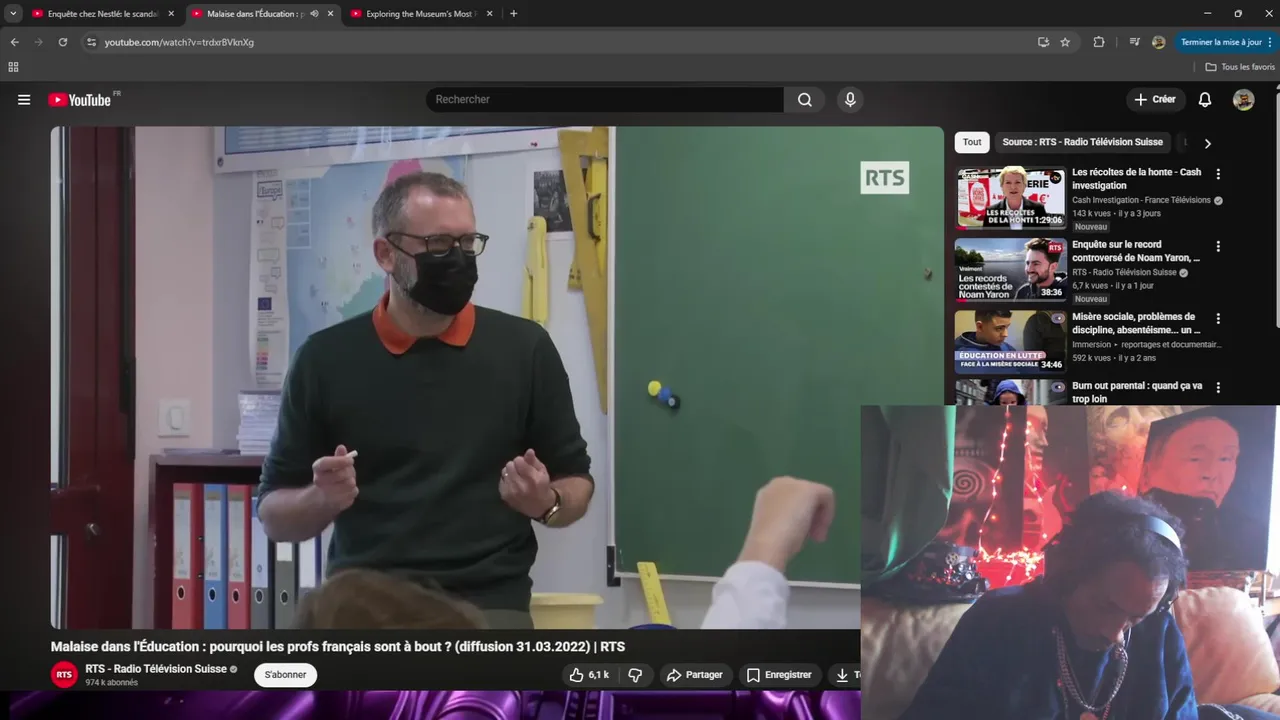Click the Immersion reportages channel text
The height and width of the screenshot is (720, 1280).
pyautogui.click(x=1146, y=344)
